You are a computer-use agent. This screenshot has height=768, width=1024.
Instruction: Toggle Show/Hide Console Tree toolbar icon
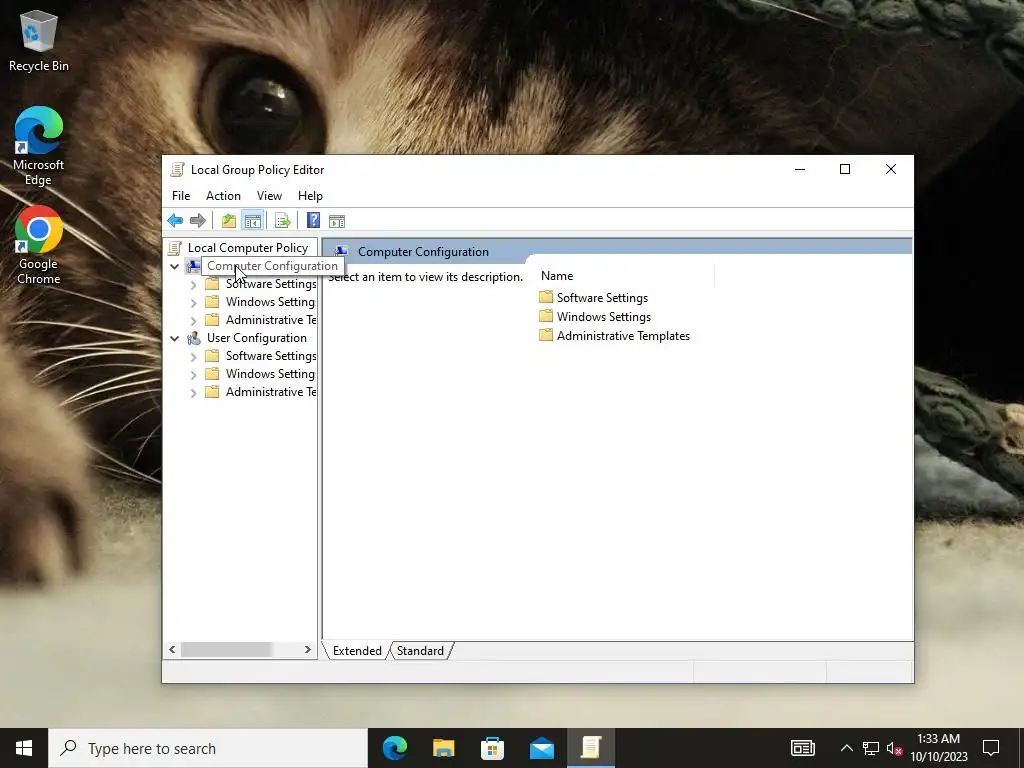[x=252, y=221]
